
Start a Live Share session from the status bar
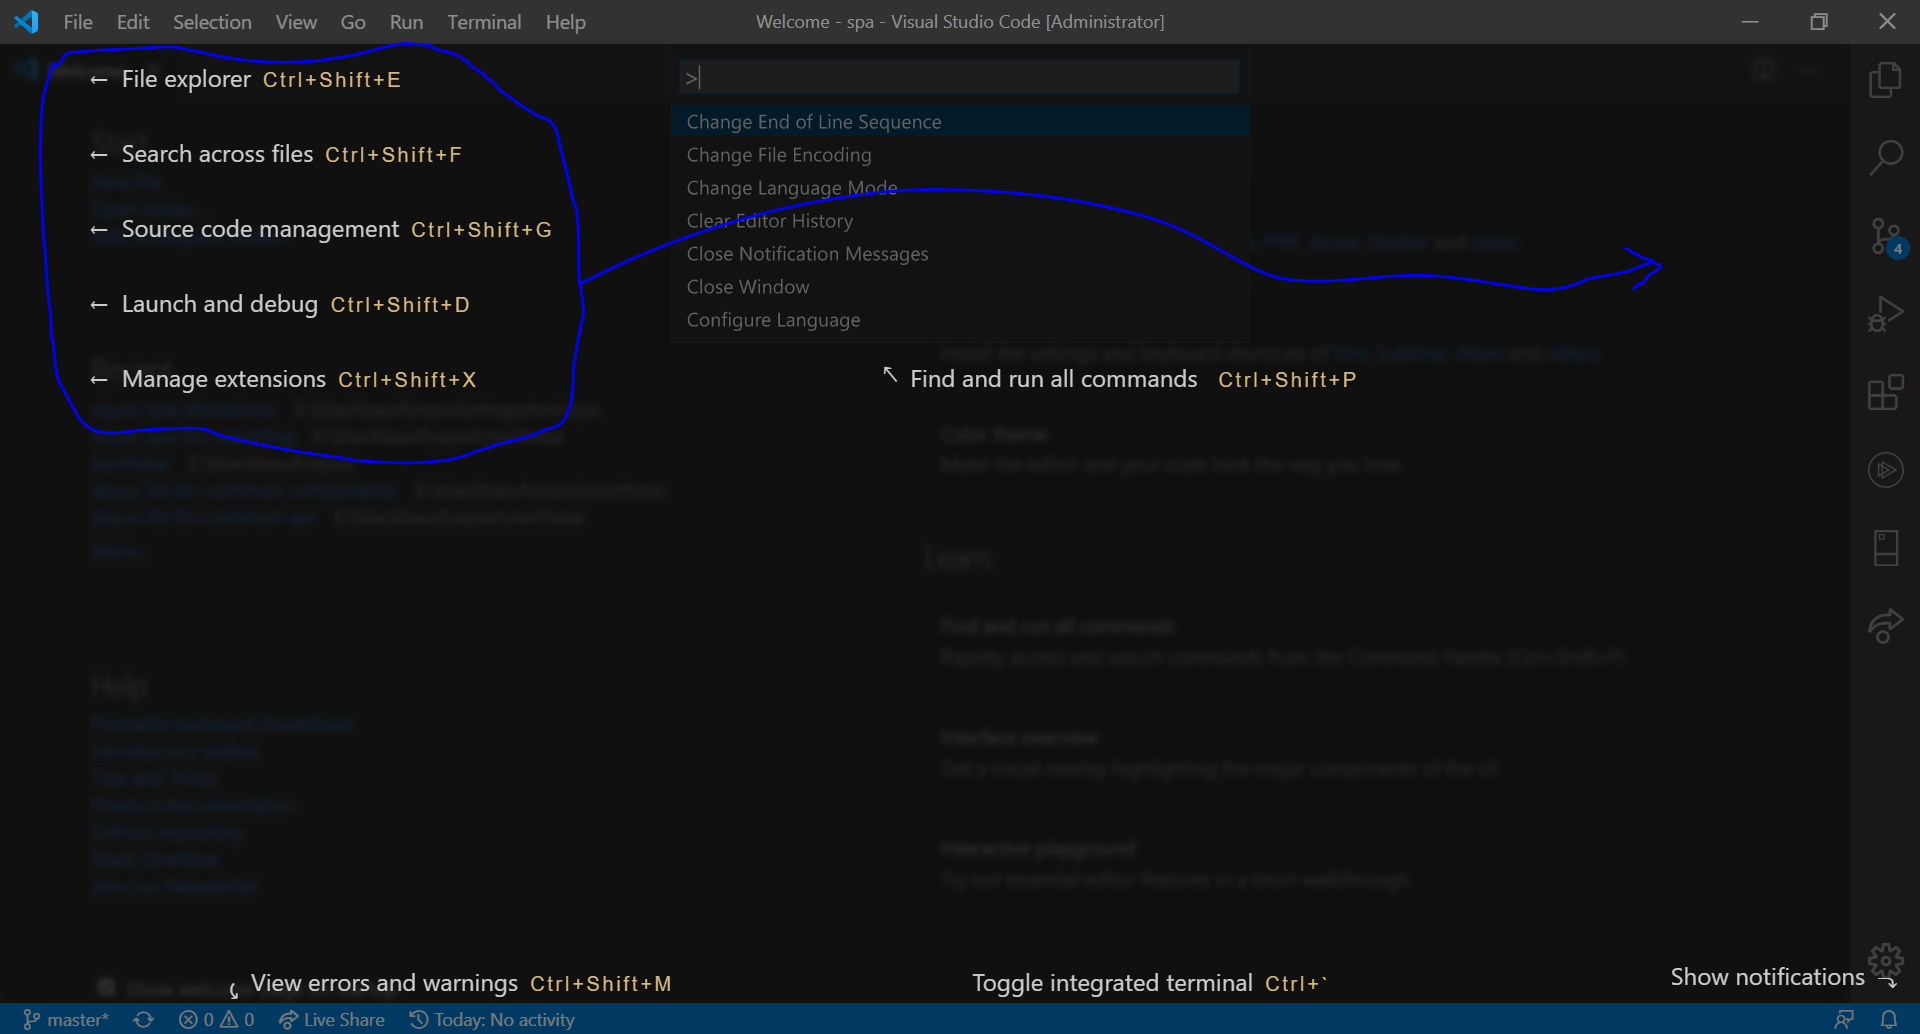(x=331, y=1019)
